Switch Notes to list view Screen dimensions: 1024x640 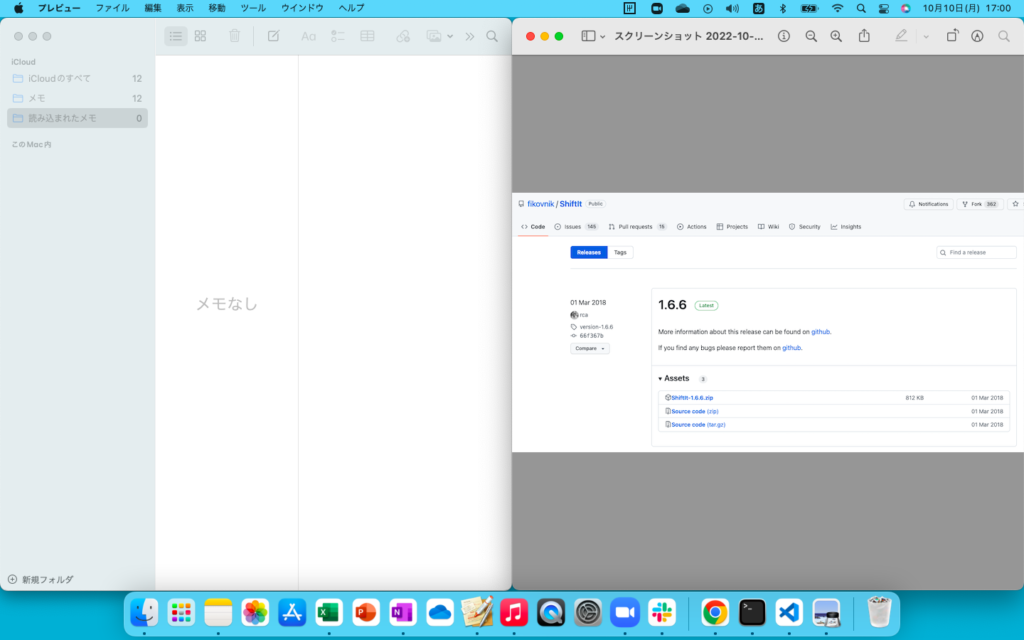click(176, 35)
